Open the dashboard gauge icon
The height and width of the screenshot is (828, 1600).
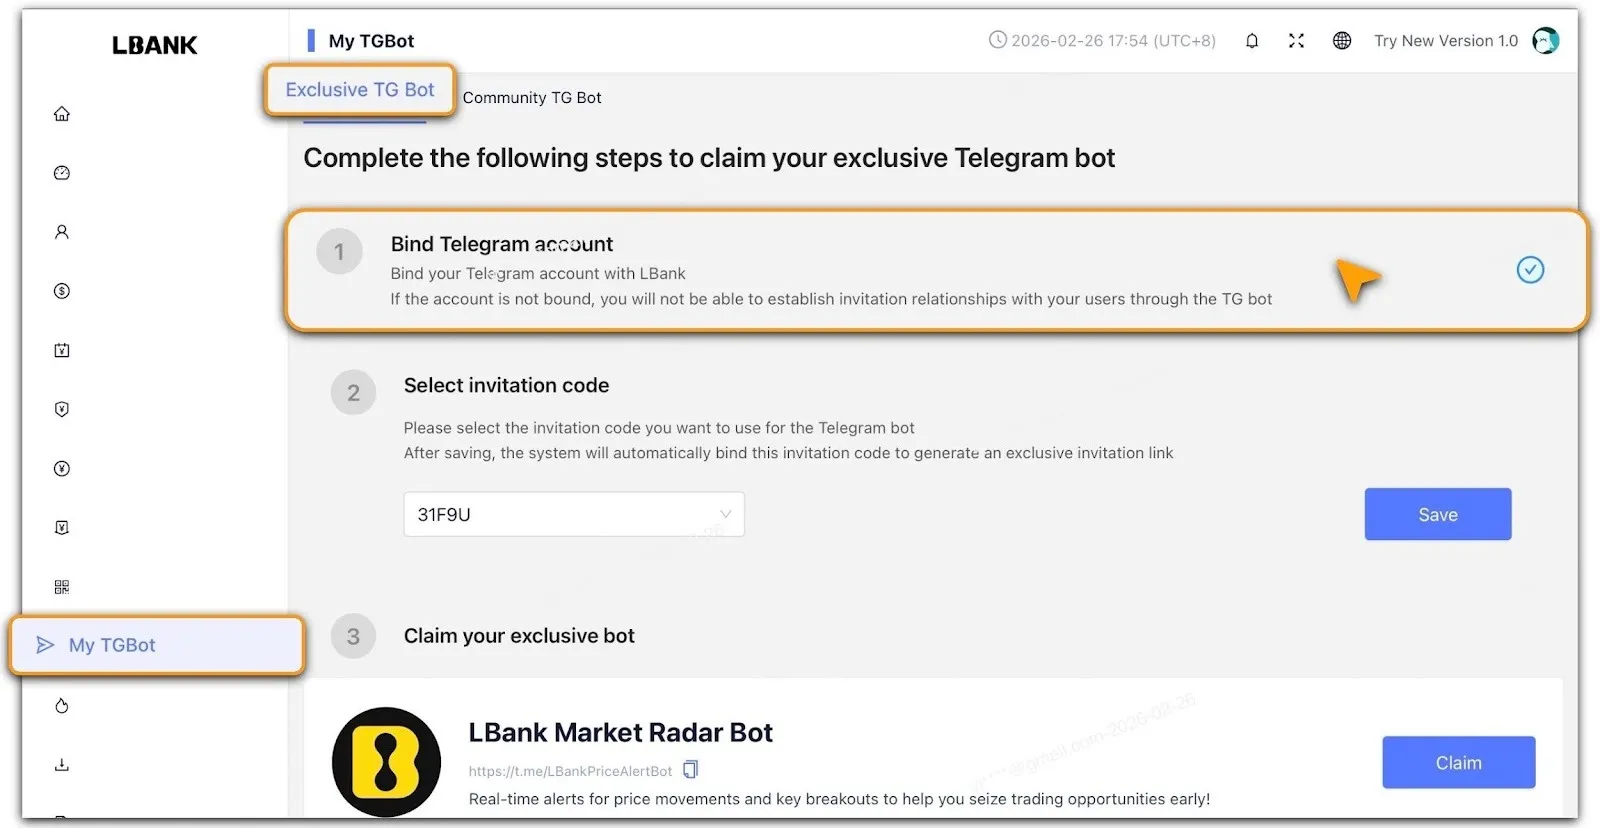point(62,173)
